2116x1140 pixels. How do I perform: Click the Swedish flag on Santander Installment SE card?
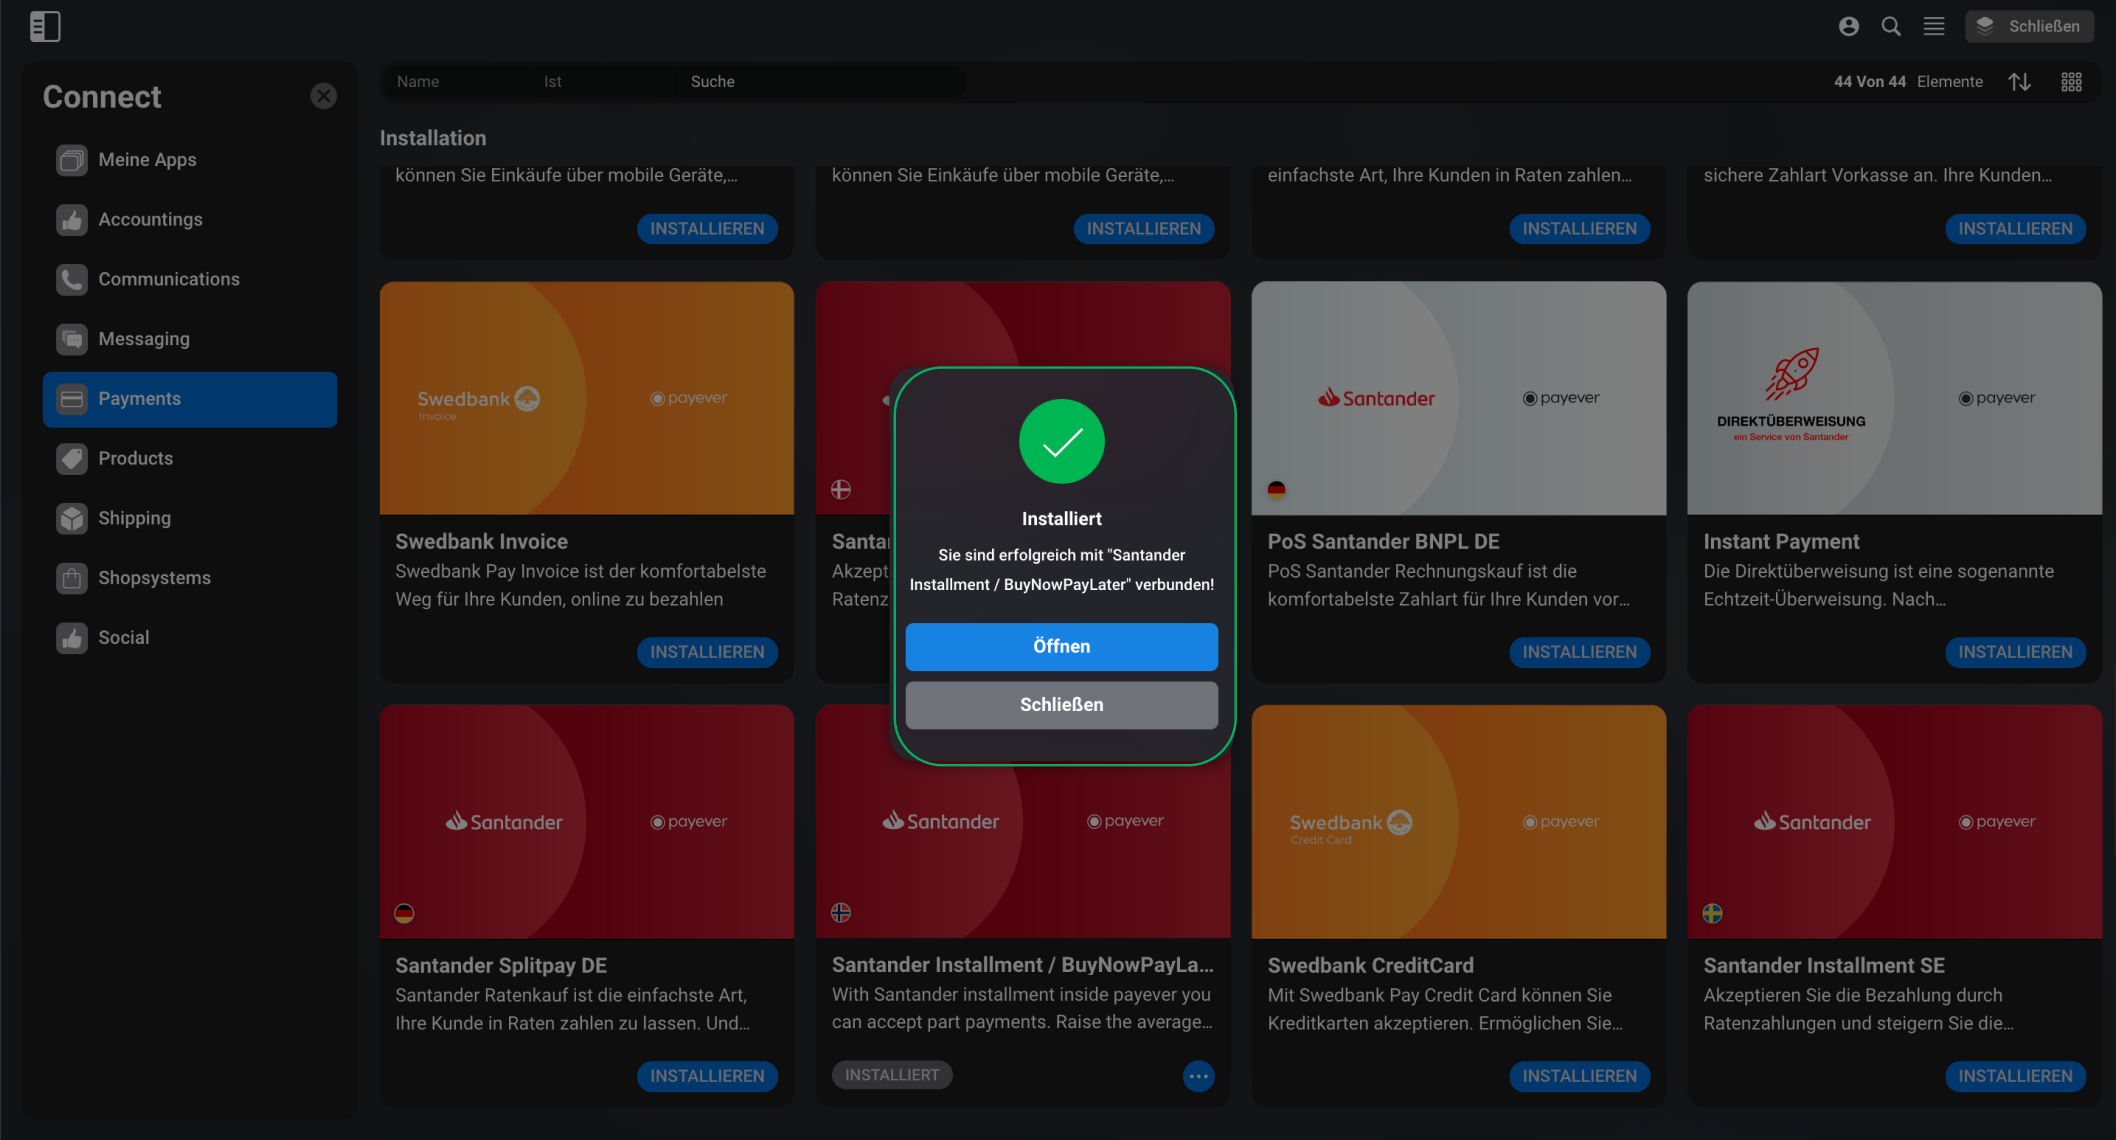(x=1712, y=913)
